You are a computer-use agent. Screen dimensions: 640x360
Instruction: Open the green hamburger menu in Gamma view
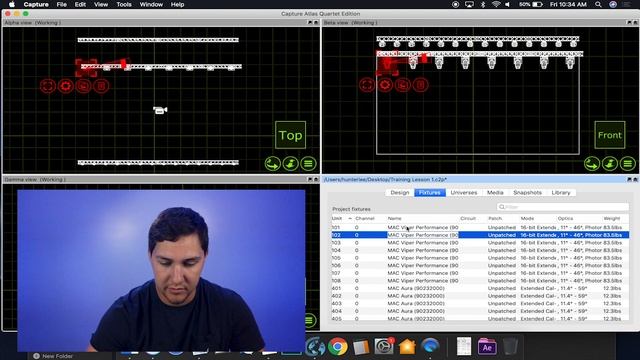tap(310, 320)
